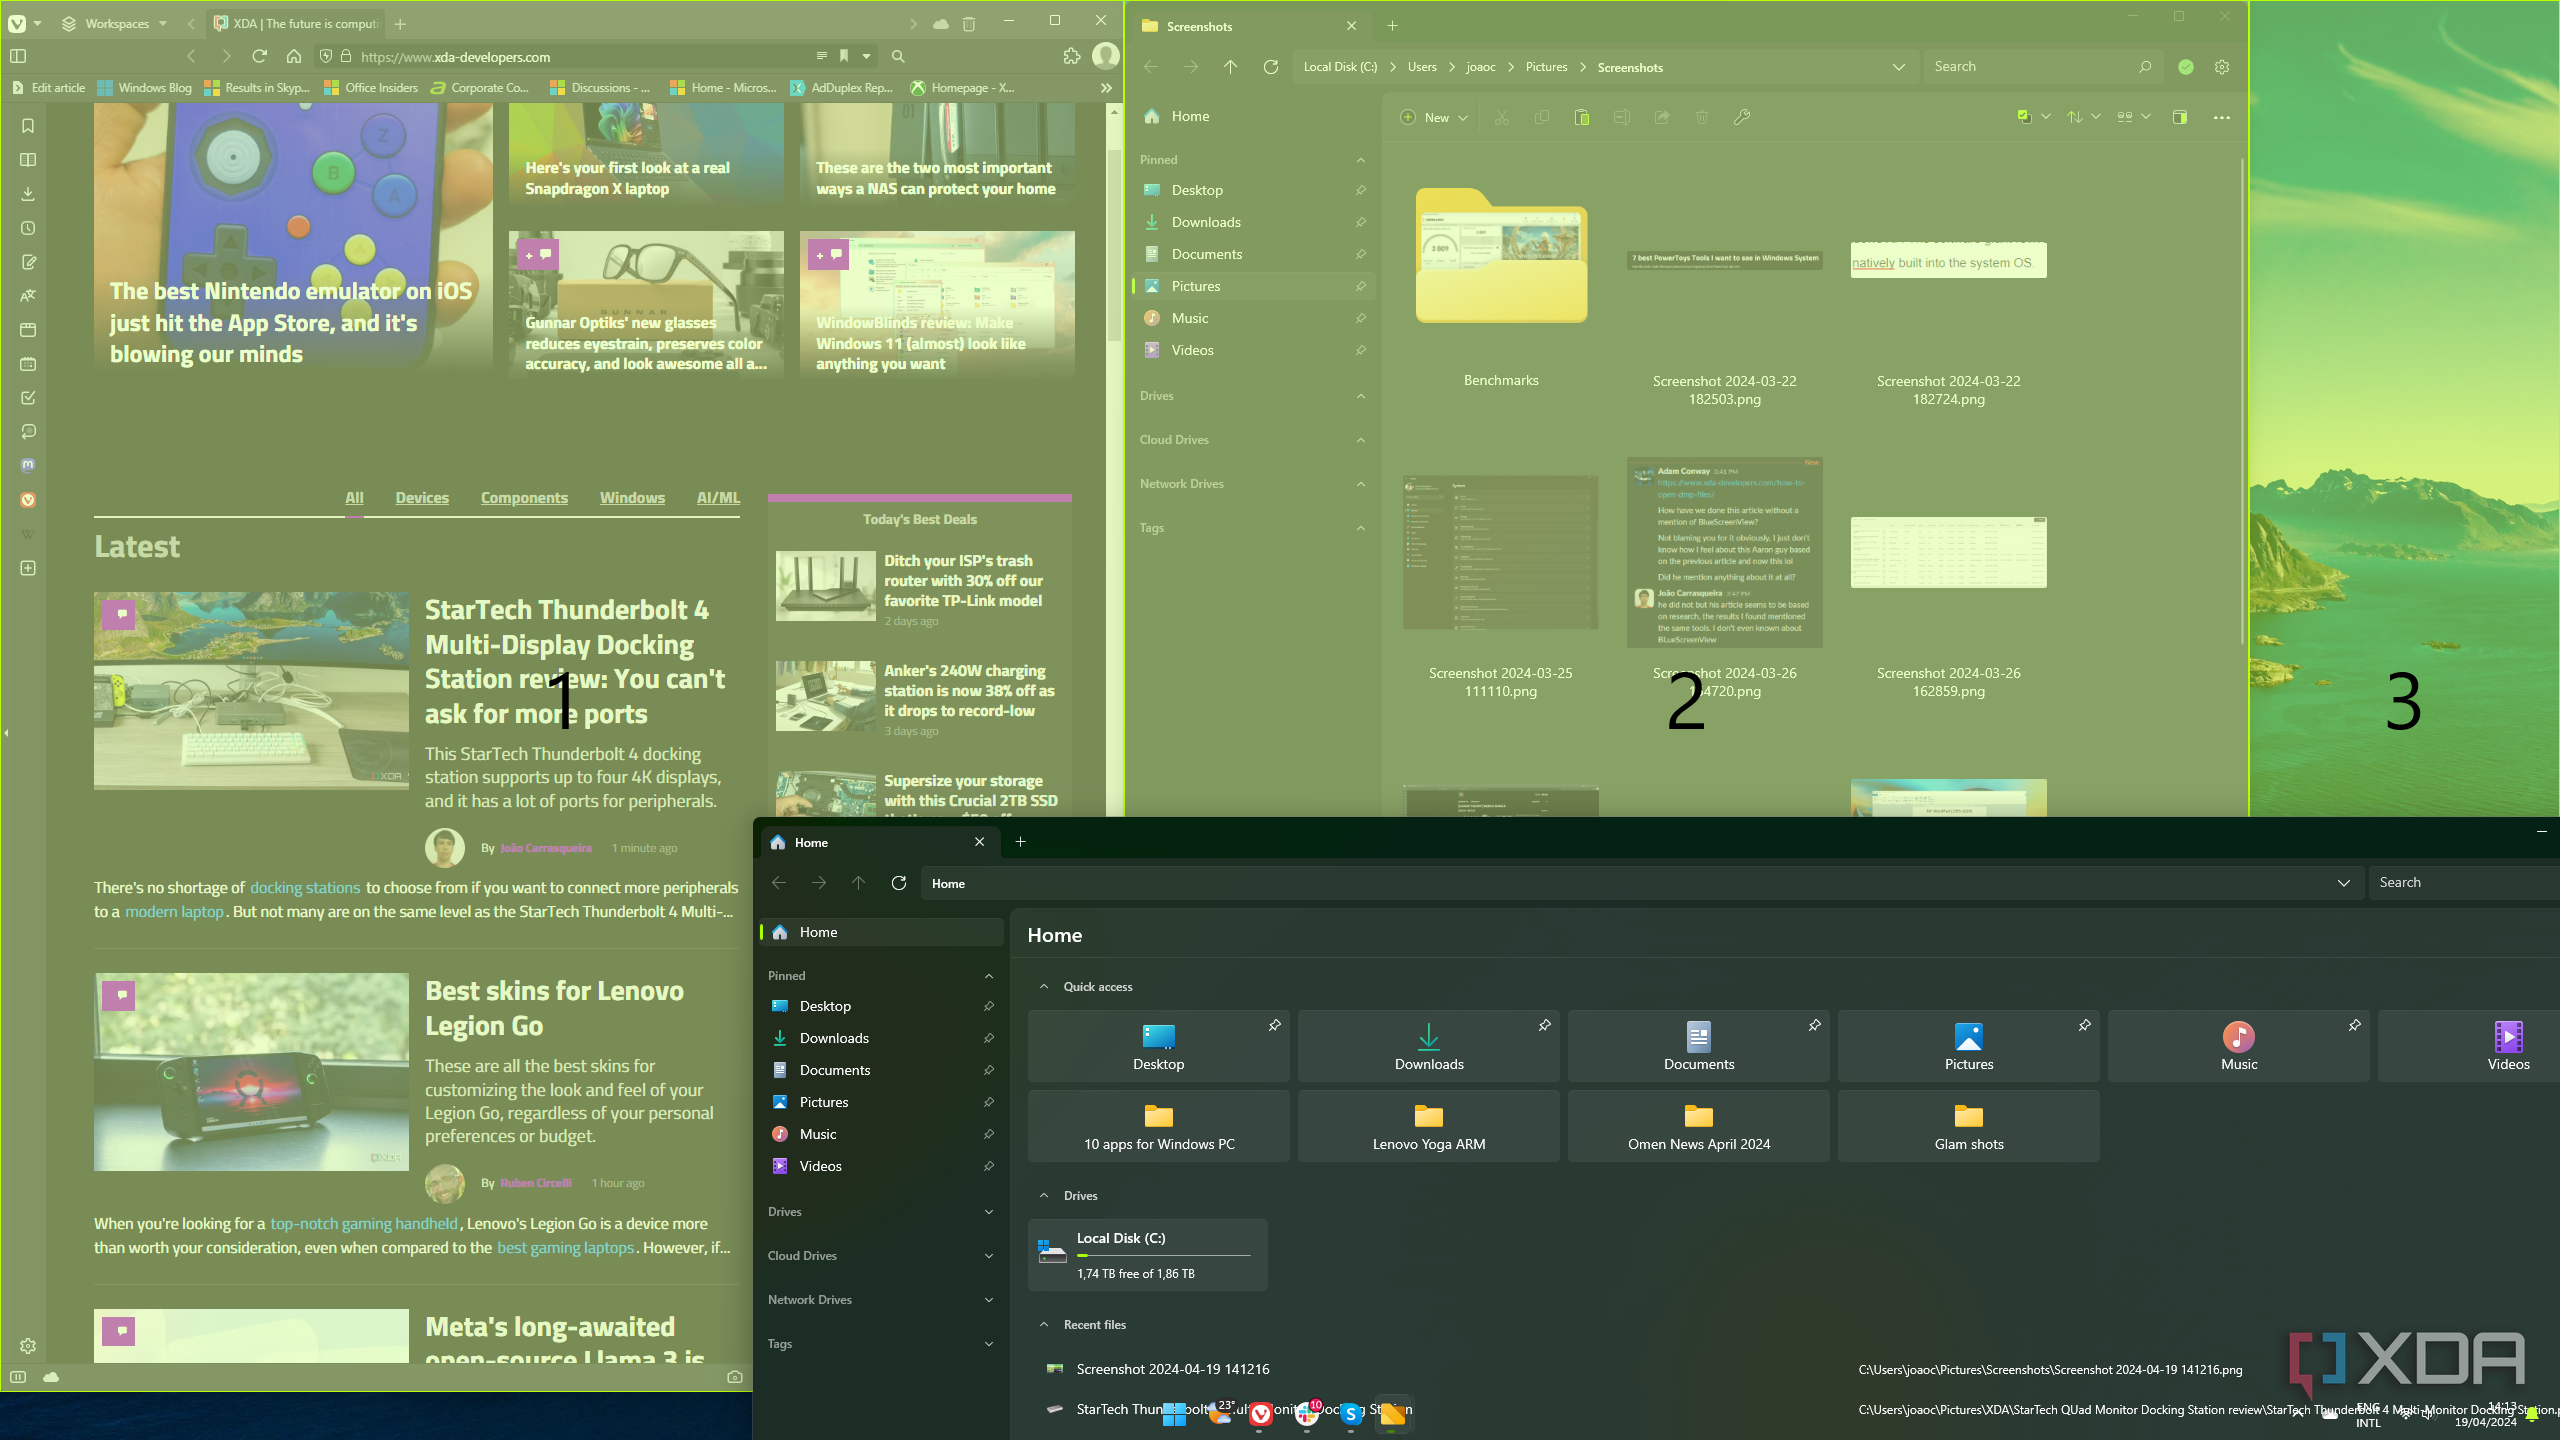Unpin the Desktop quick access card

point(1274,1025)
